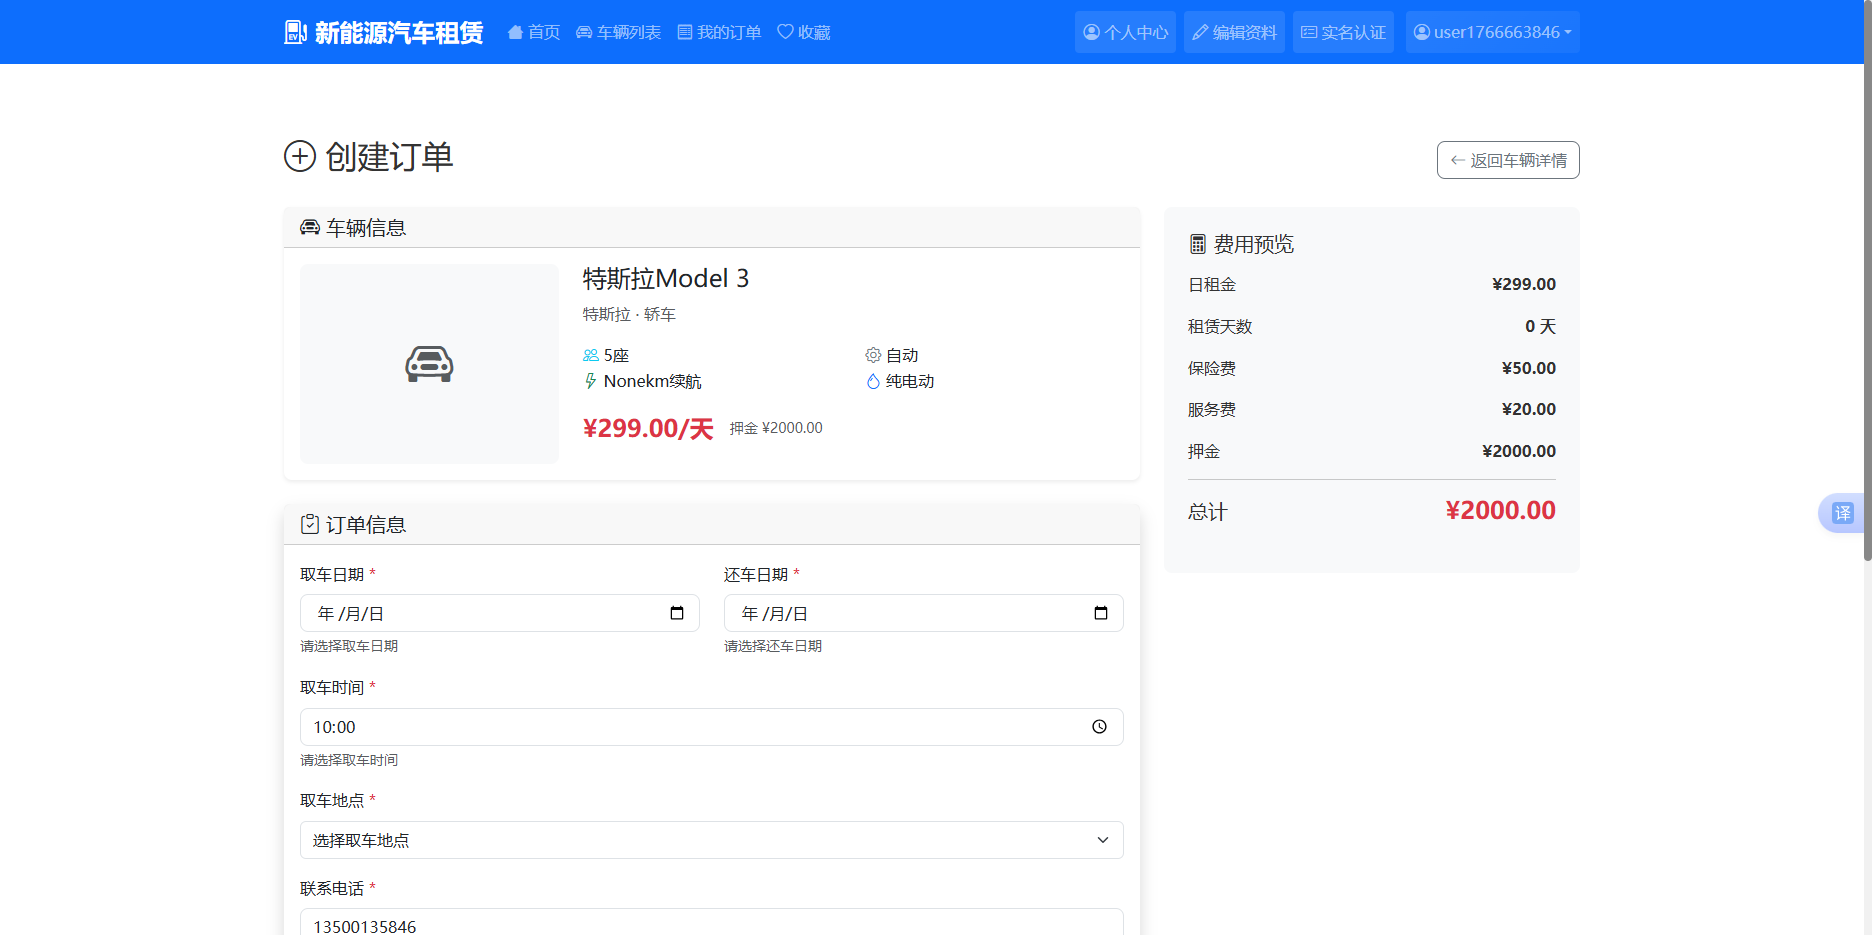The height and width of the screenshot is (935, 1872).
Task: Click the plus icon beside 创建订单
Action: 300,156
